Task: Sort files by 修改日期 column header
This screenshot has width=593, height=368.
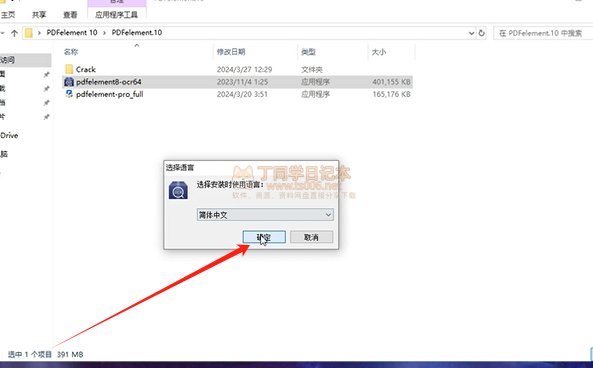Action: pos(231,52)
